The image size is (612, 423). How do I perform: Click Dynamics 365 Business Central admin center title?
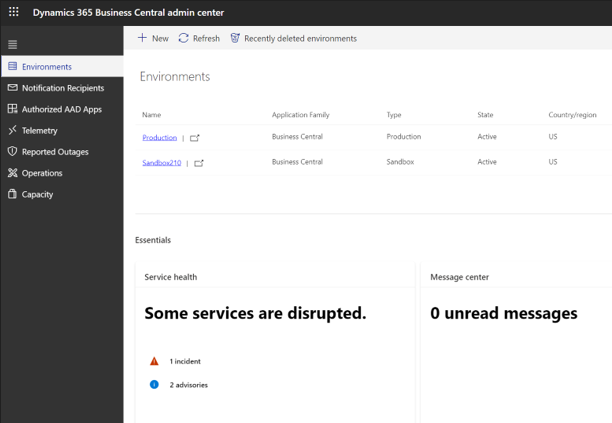point(128,12)
